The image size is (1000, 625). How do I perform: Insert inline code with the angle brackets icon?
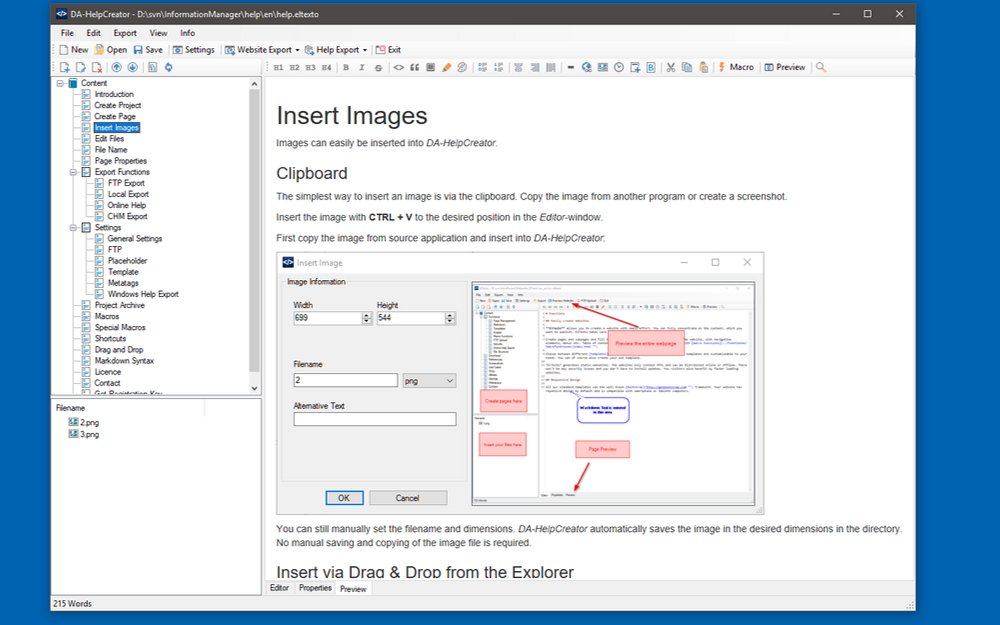[x=399, y=67]
